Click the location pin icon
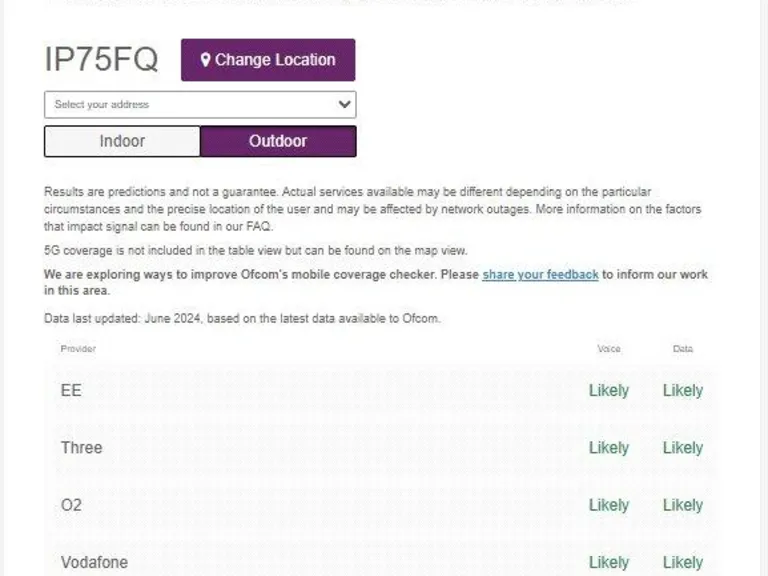The width and height of the screenshot is (768, 576). point(205,60)
